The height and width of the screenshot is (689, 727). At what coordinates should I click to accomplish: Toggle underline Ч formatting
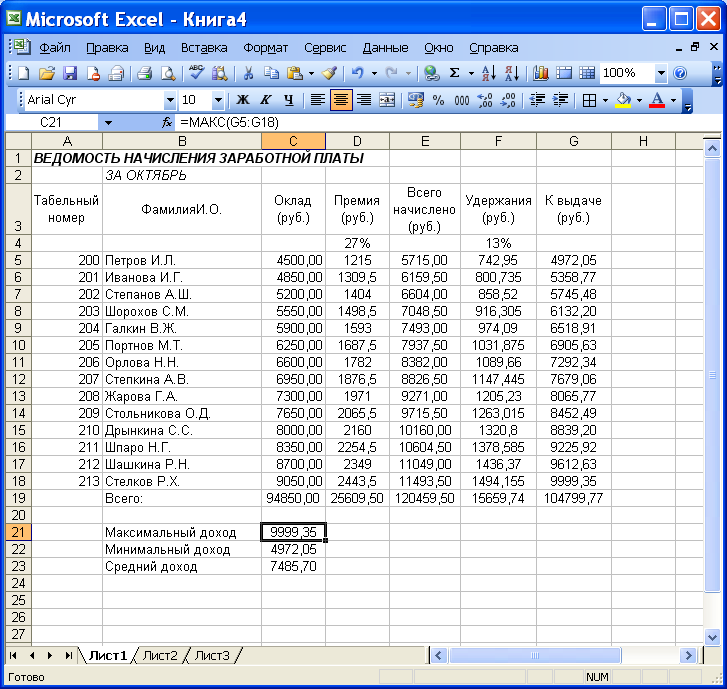tap(289, 100)
